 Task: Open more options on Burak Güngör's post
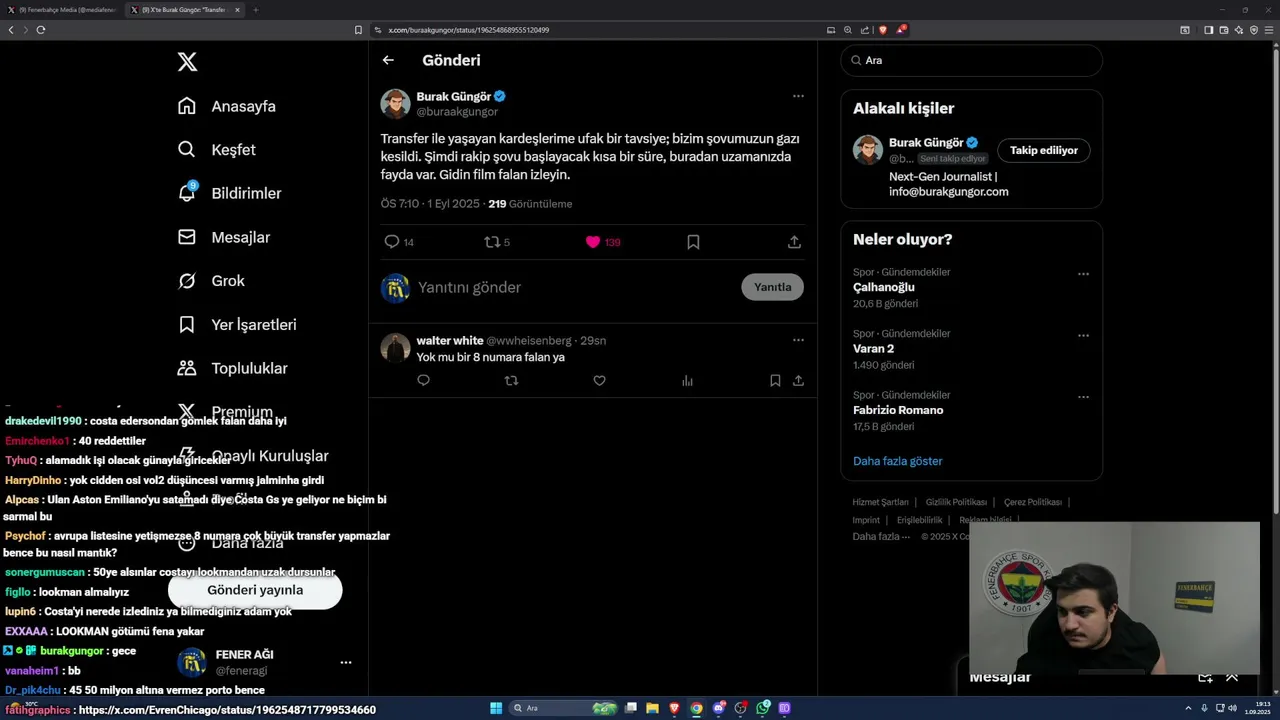(x=798, y=96)
